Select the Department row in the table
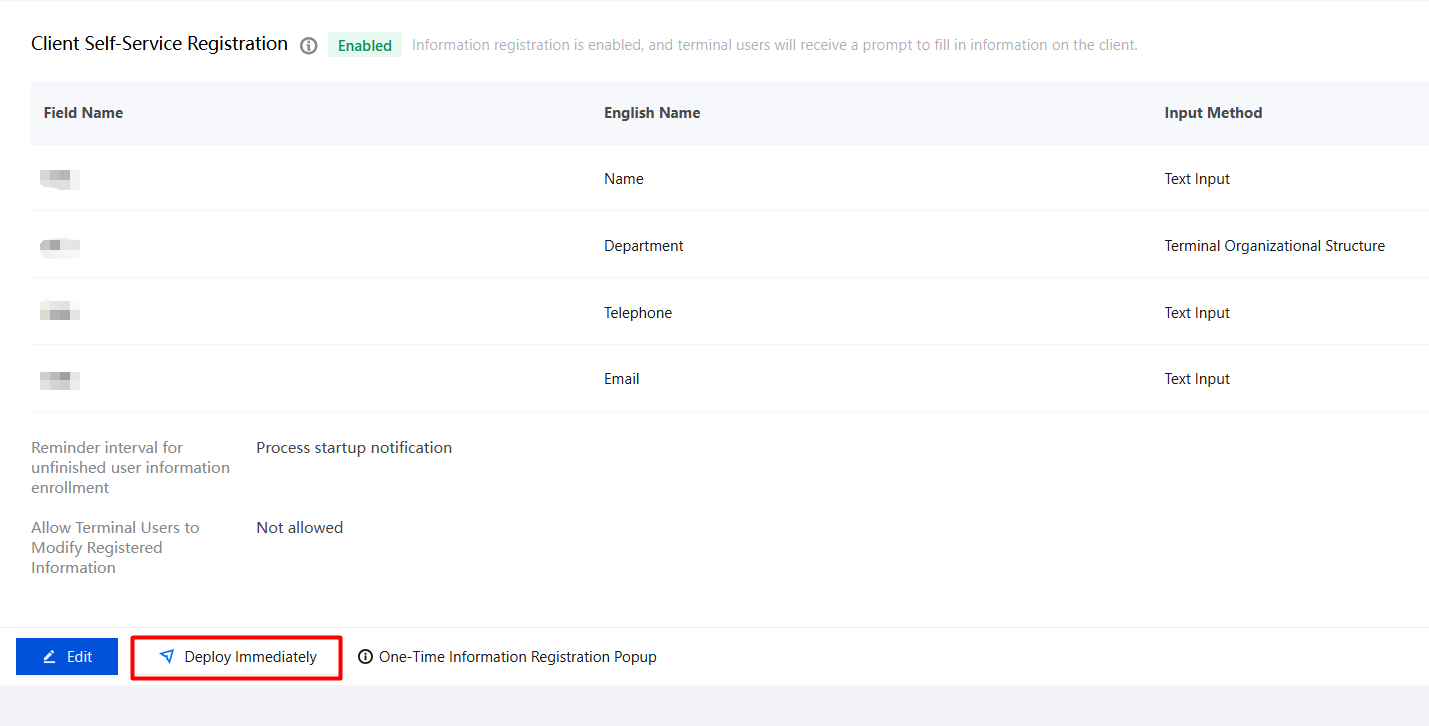Viewport: 1429px width, 726px height. (730, 245)
